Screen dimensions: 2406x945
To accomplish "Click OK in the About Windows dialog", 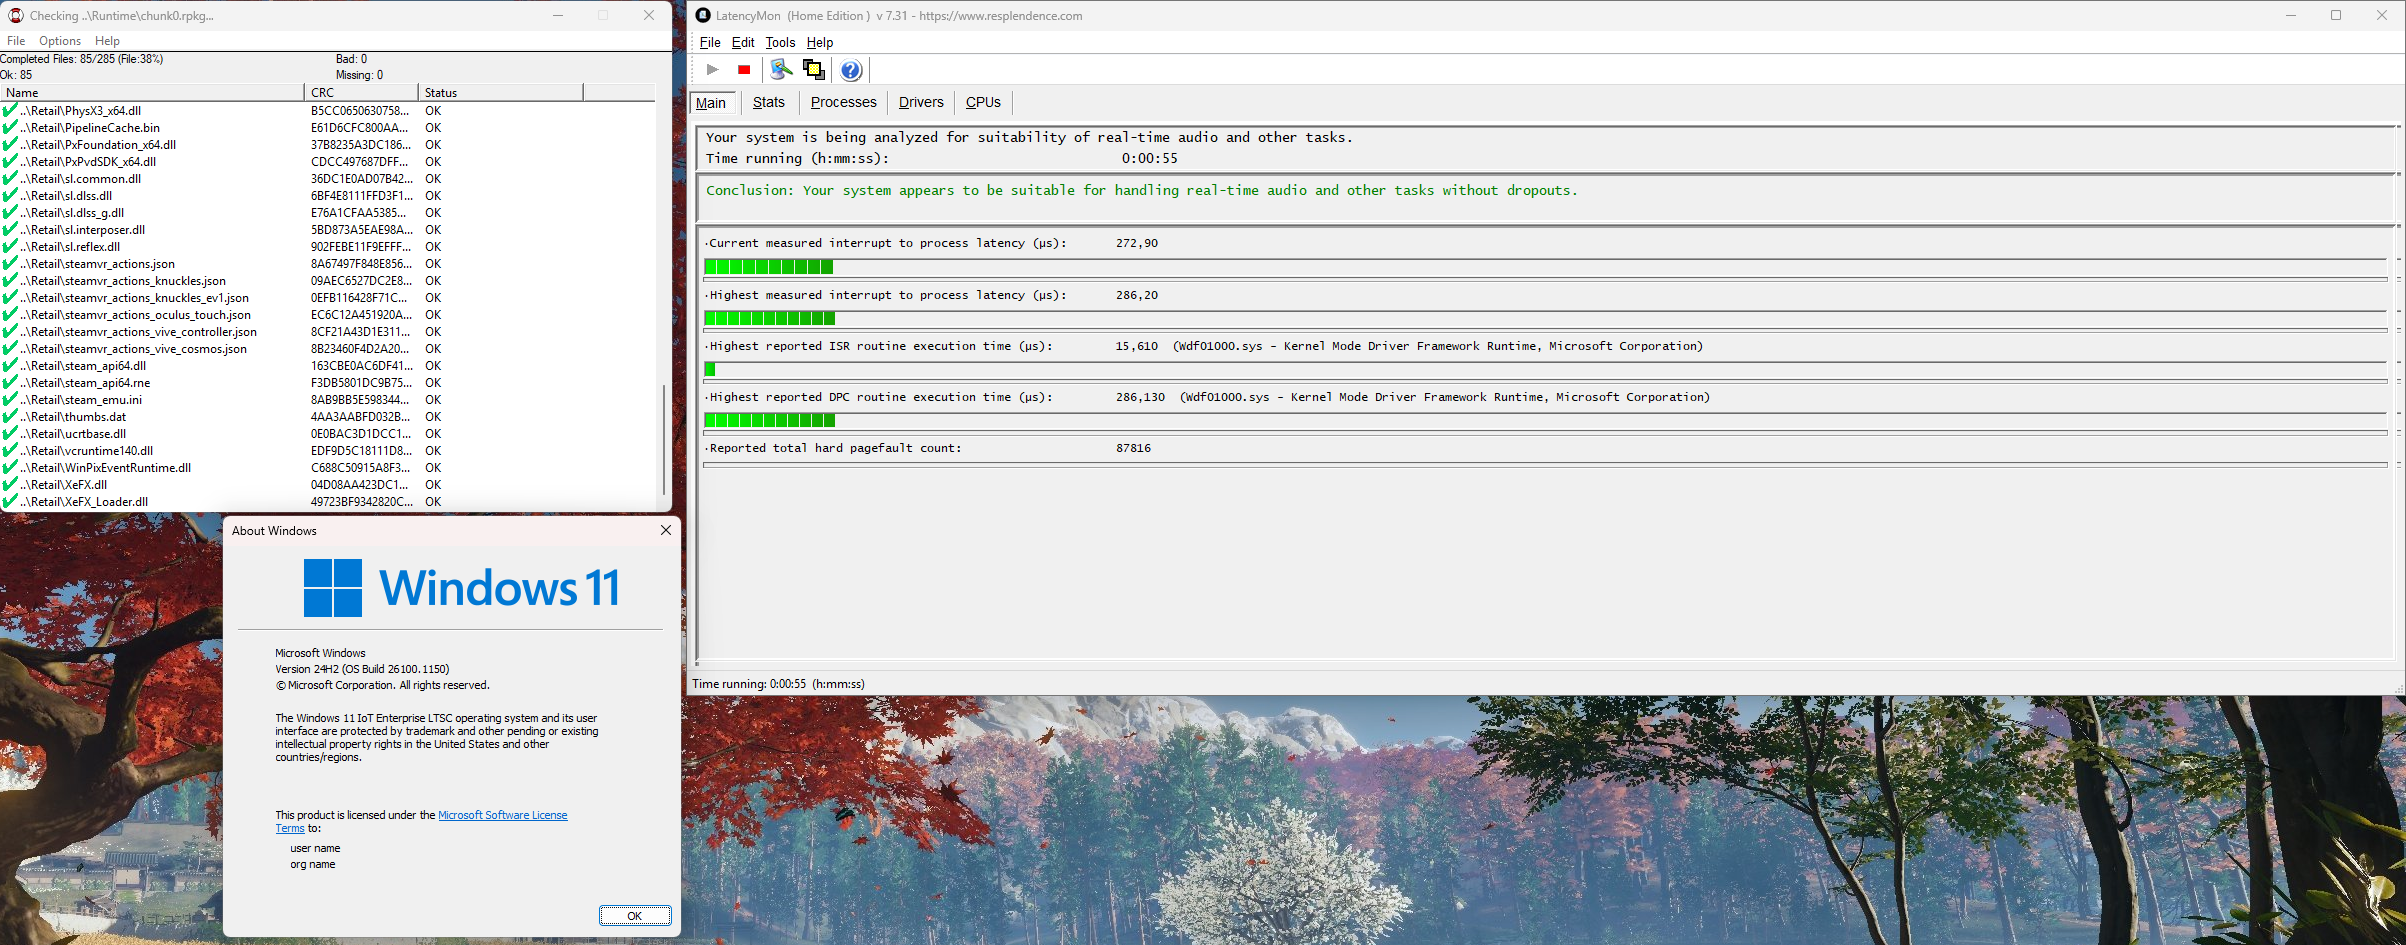I will (x=635, y=916).
